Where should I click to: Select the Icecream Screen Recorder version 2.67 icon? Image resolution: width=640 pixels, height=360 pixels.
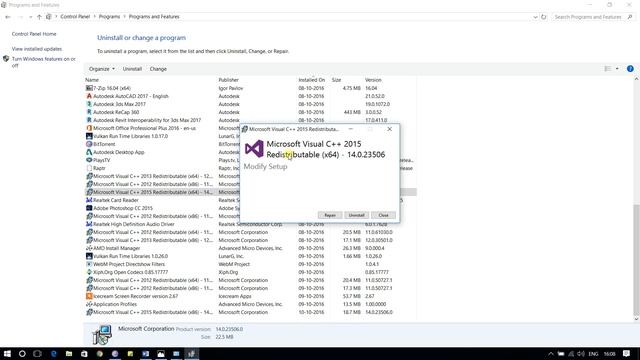[89, 296]
